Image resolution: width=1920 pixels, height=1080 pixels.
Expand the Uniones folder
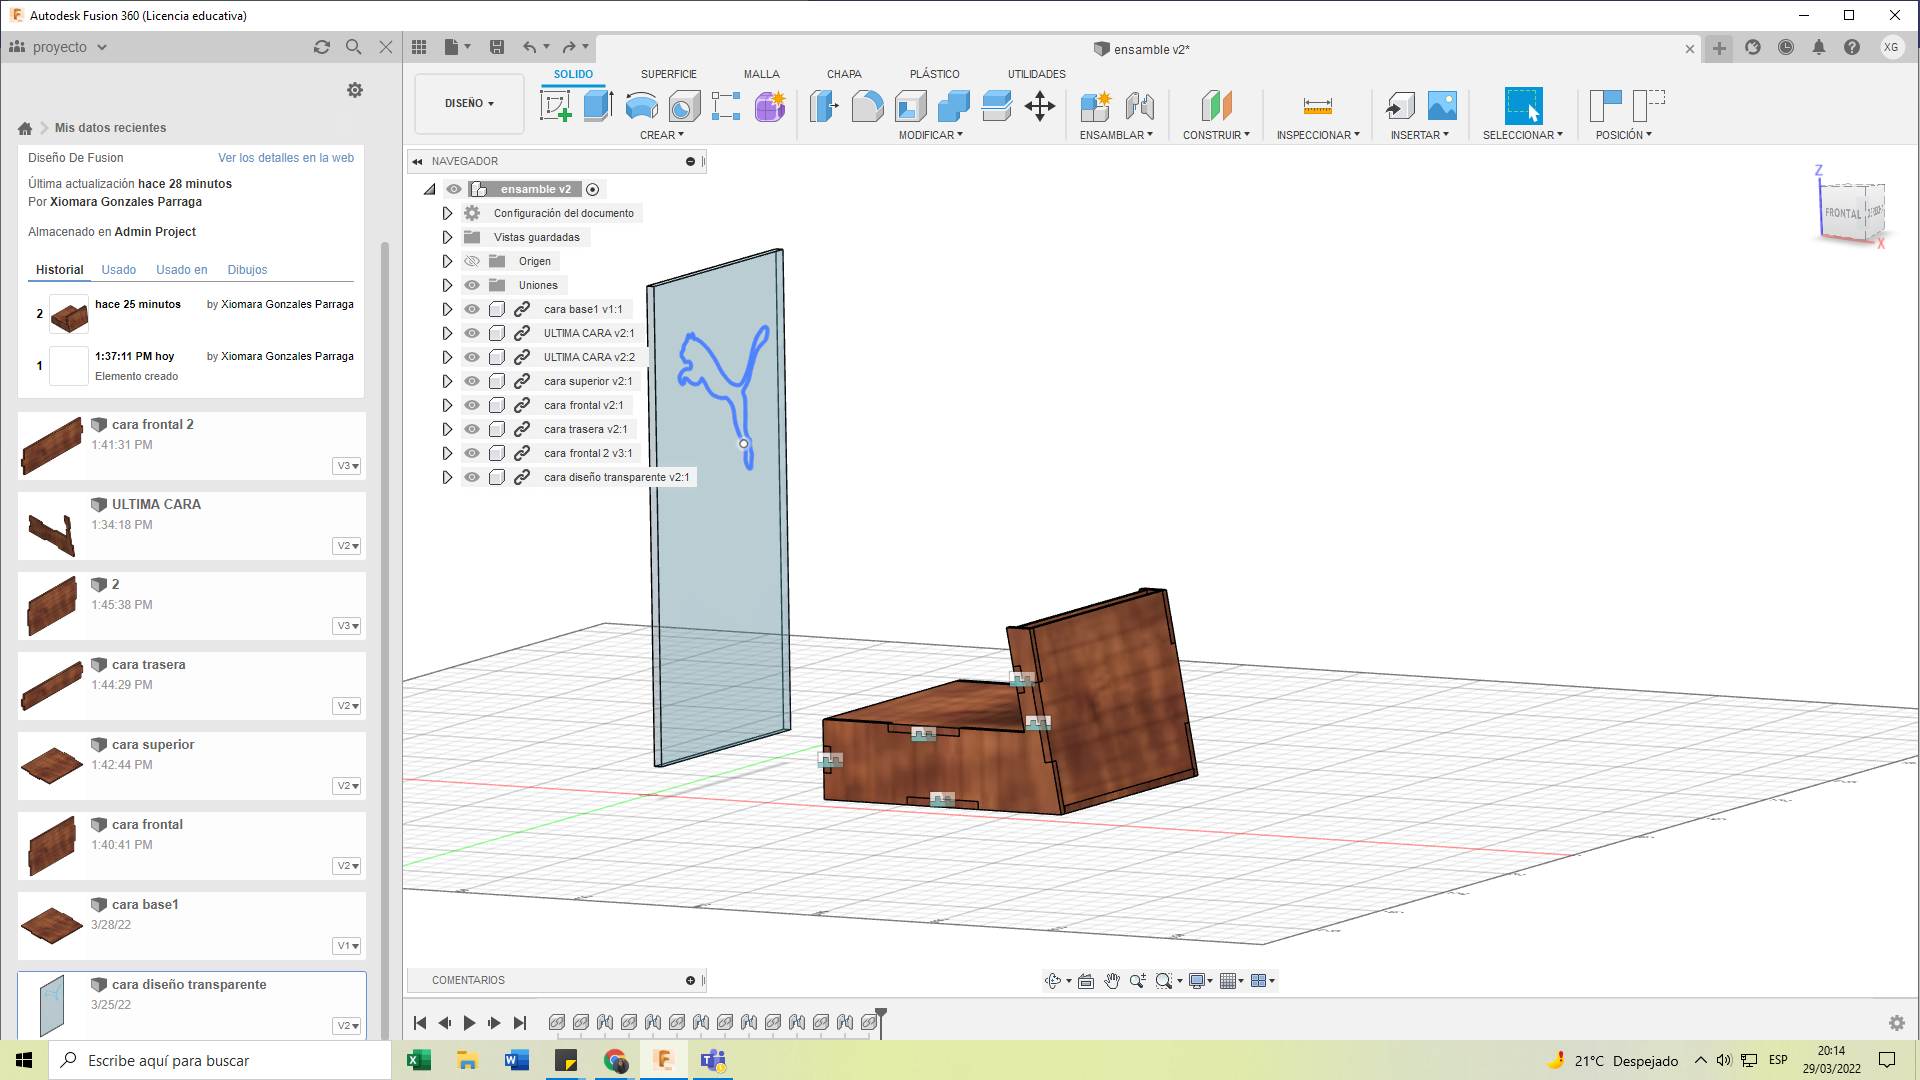point(447,285)
